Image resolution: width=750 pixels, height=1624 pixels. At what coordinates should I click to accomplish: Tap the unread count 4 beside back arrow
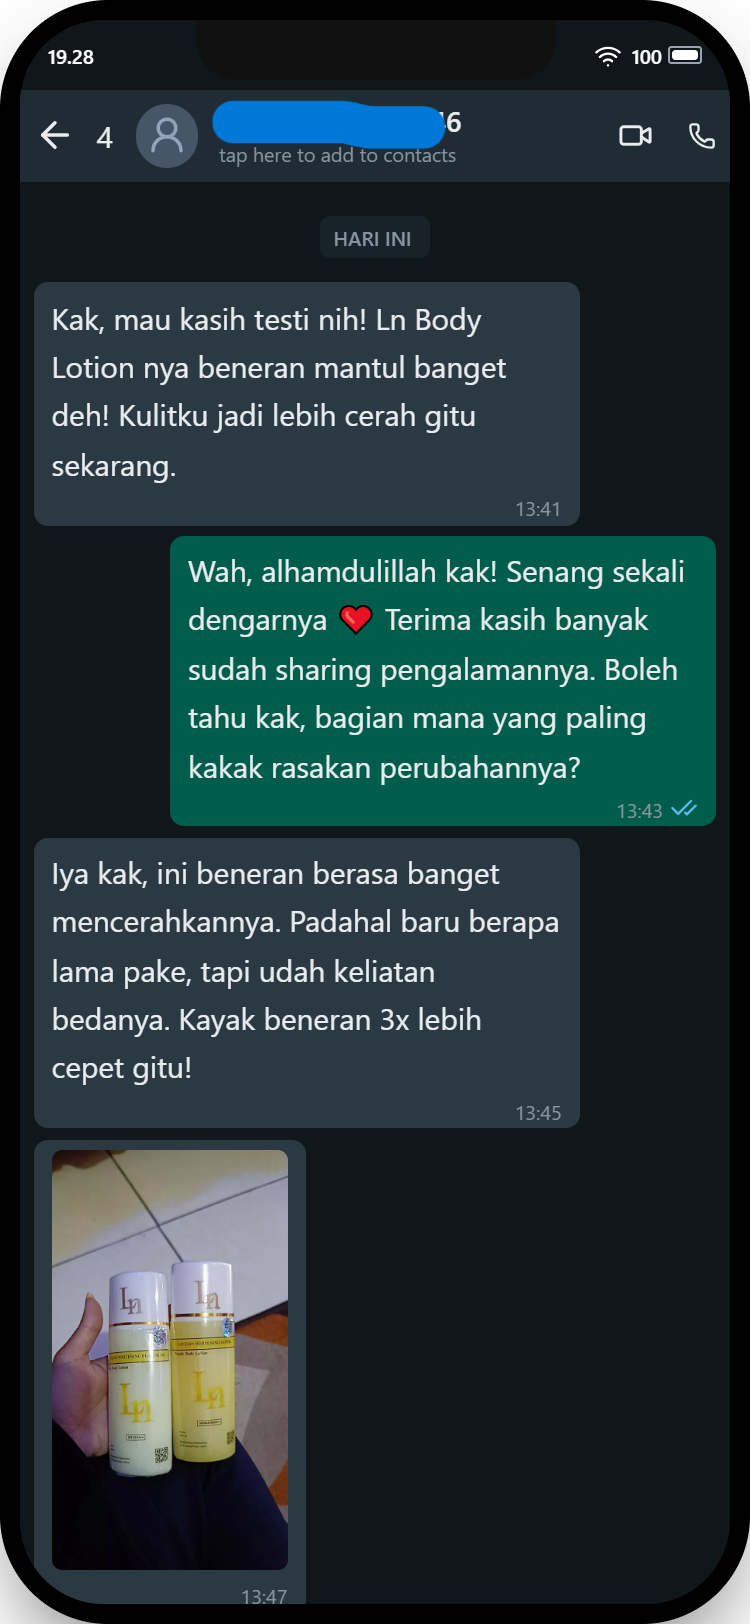point(104,137)
